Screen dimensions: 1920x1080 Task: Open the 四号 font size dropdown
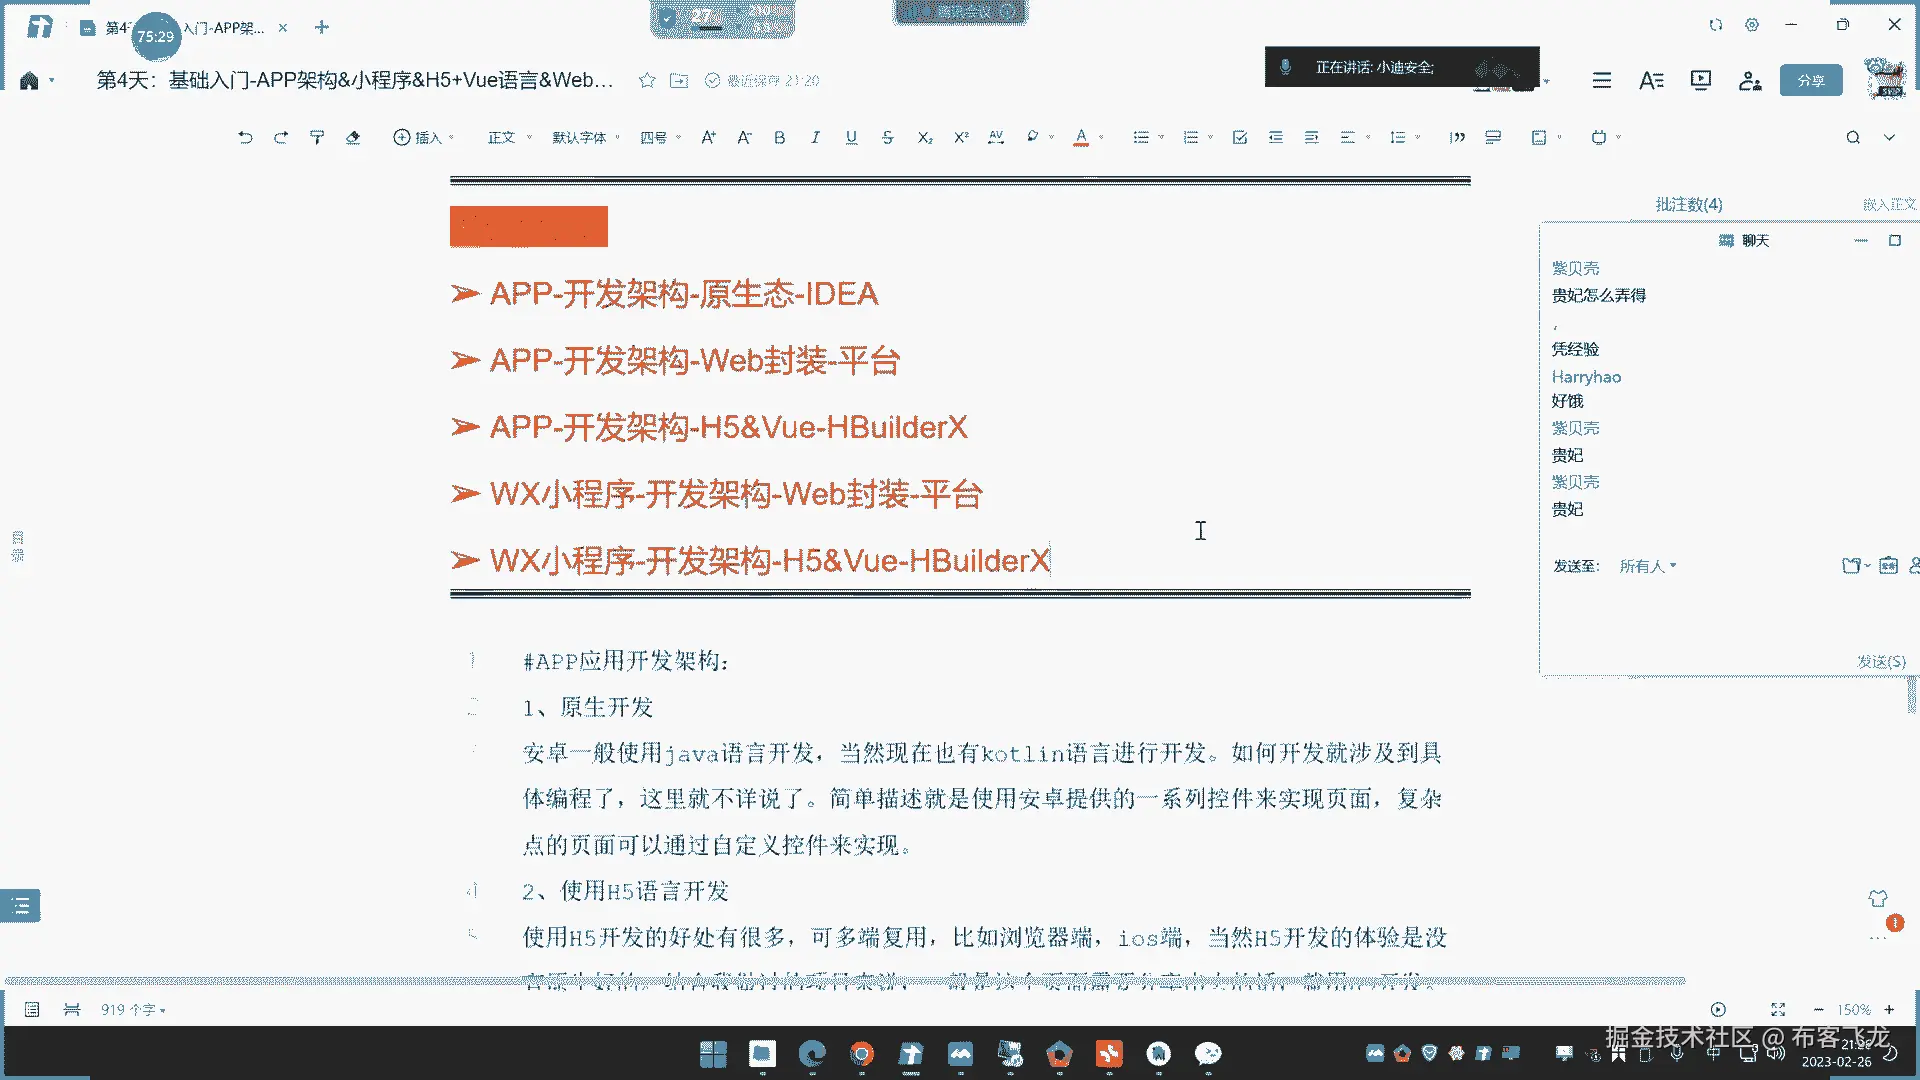click(x=660, y=138)
